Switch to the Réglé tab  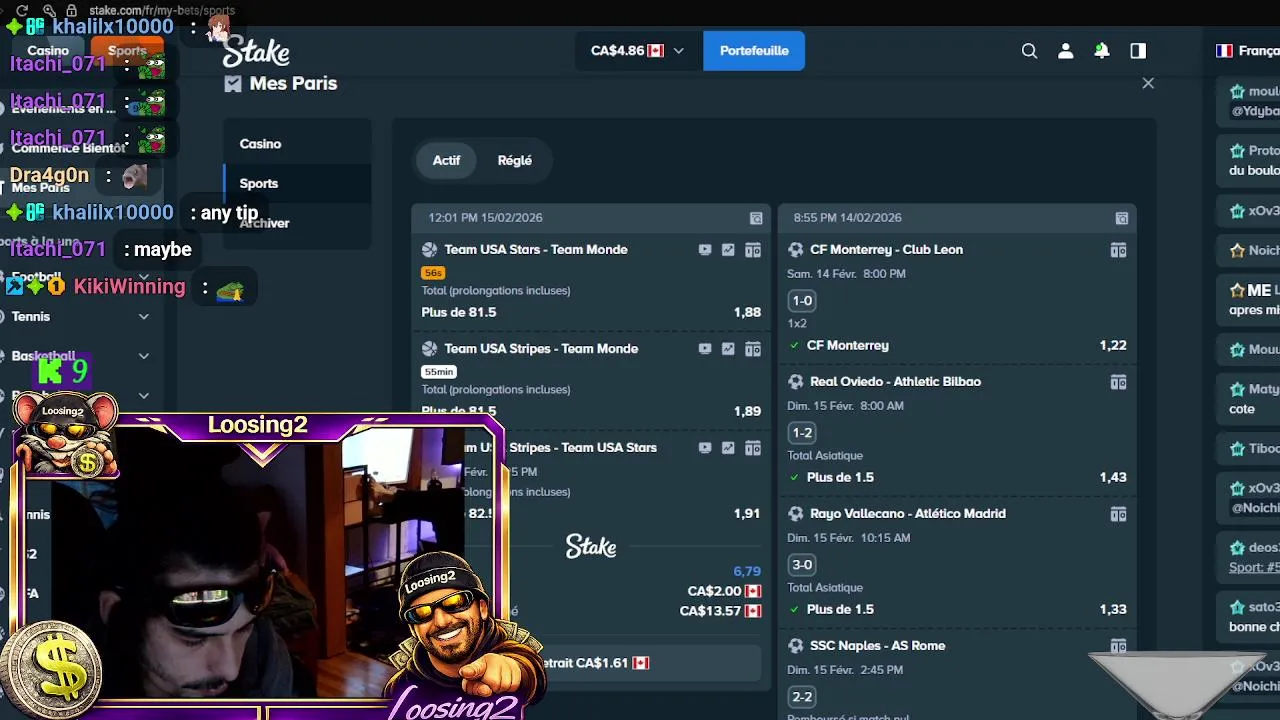point(514,160)
